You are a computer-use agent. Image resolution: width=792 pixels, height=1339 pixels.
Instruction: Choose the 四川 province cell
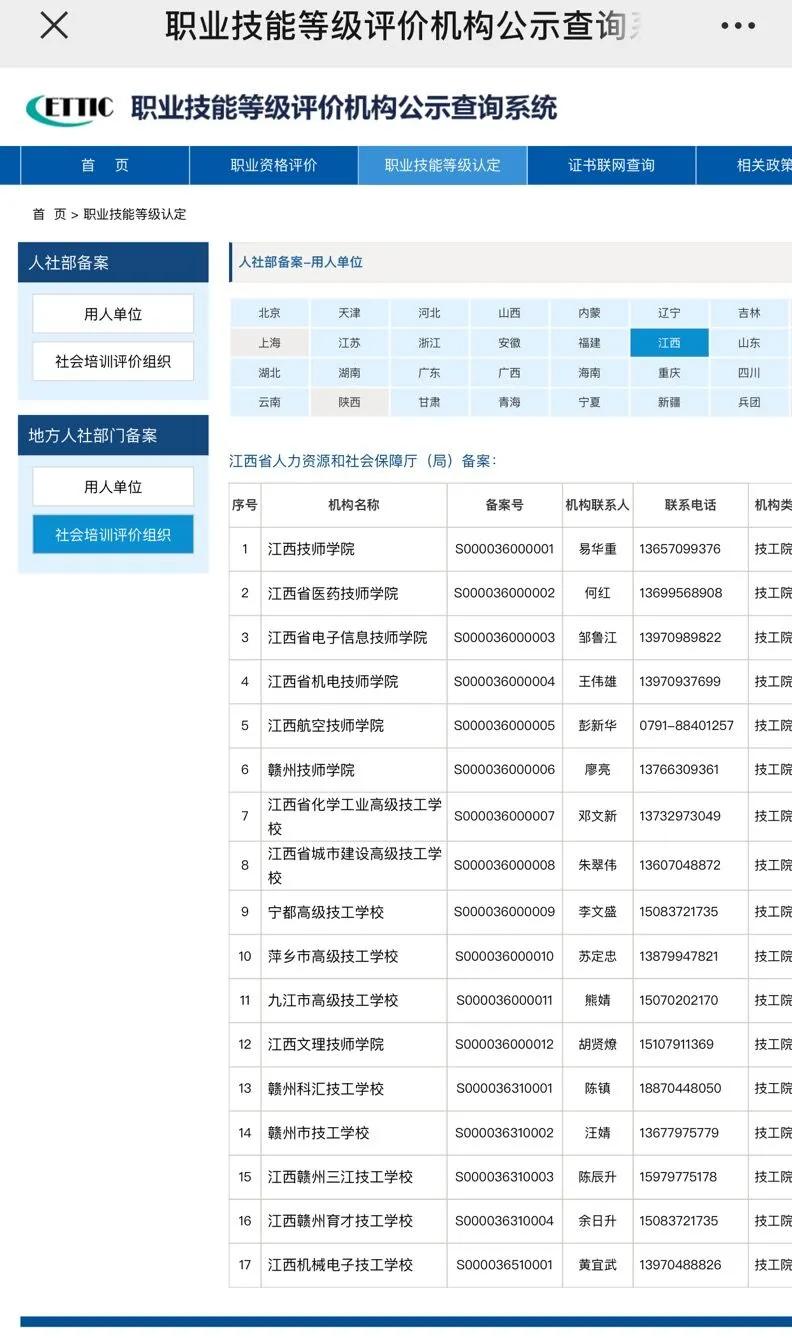[750, 373]
